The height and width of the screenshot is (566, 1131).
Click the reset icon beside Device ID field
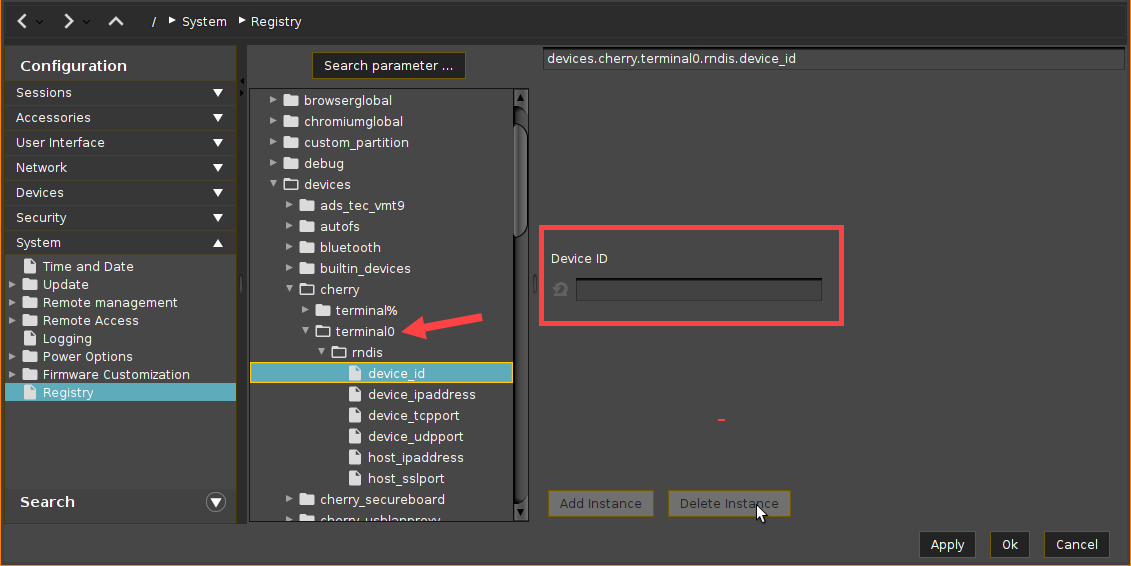pos(561,290)
